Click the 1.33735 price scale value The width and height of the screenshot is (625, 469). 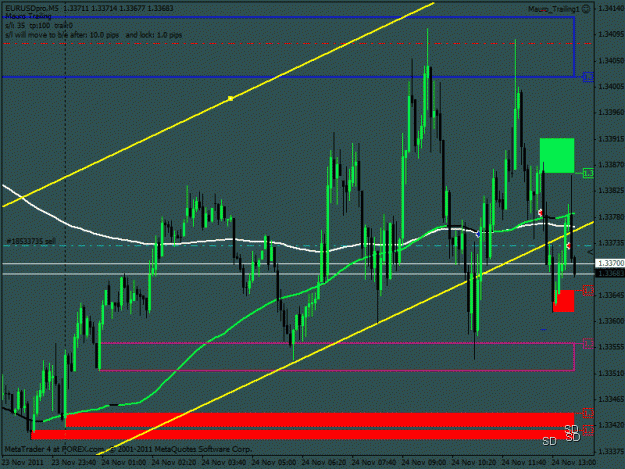coord(611,243)
